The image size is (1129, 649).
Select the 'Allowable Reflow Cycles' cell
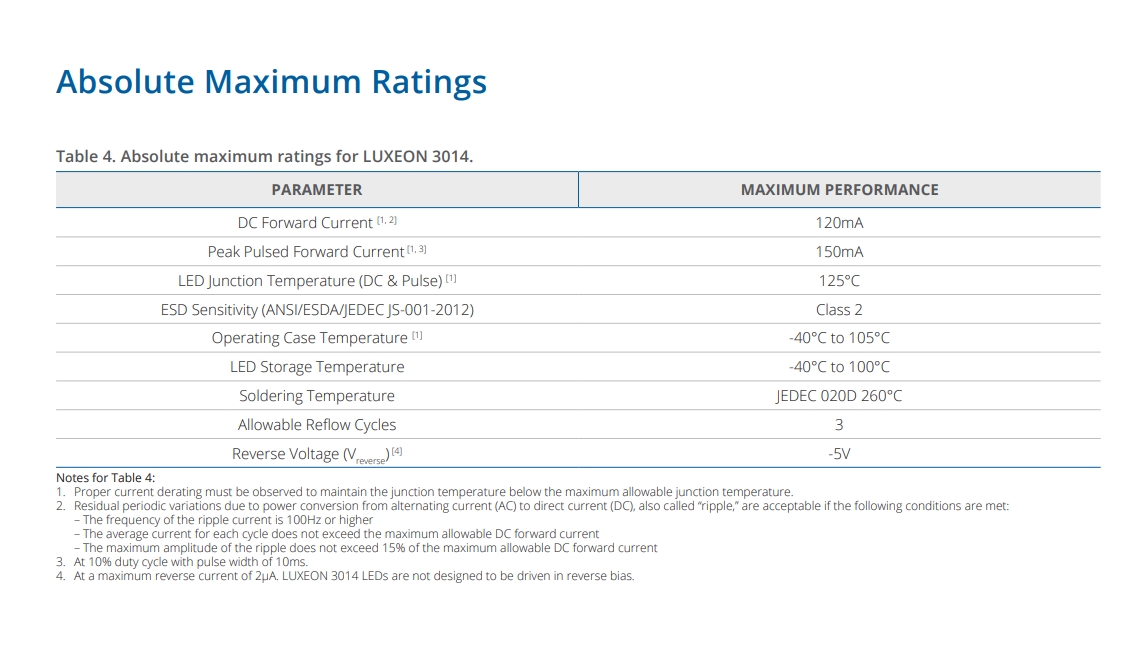317,424
